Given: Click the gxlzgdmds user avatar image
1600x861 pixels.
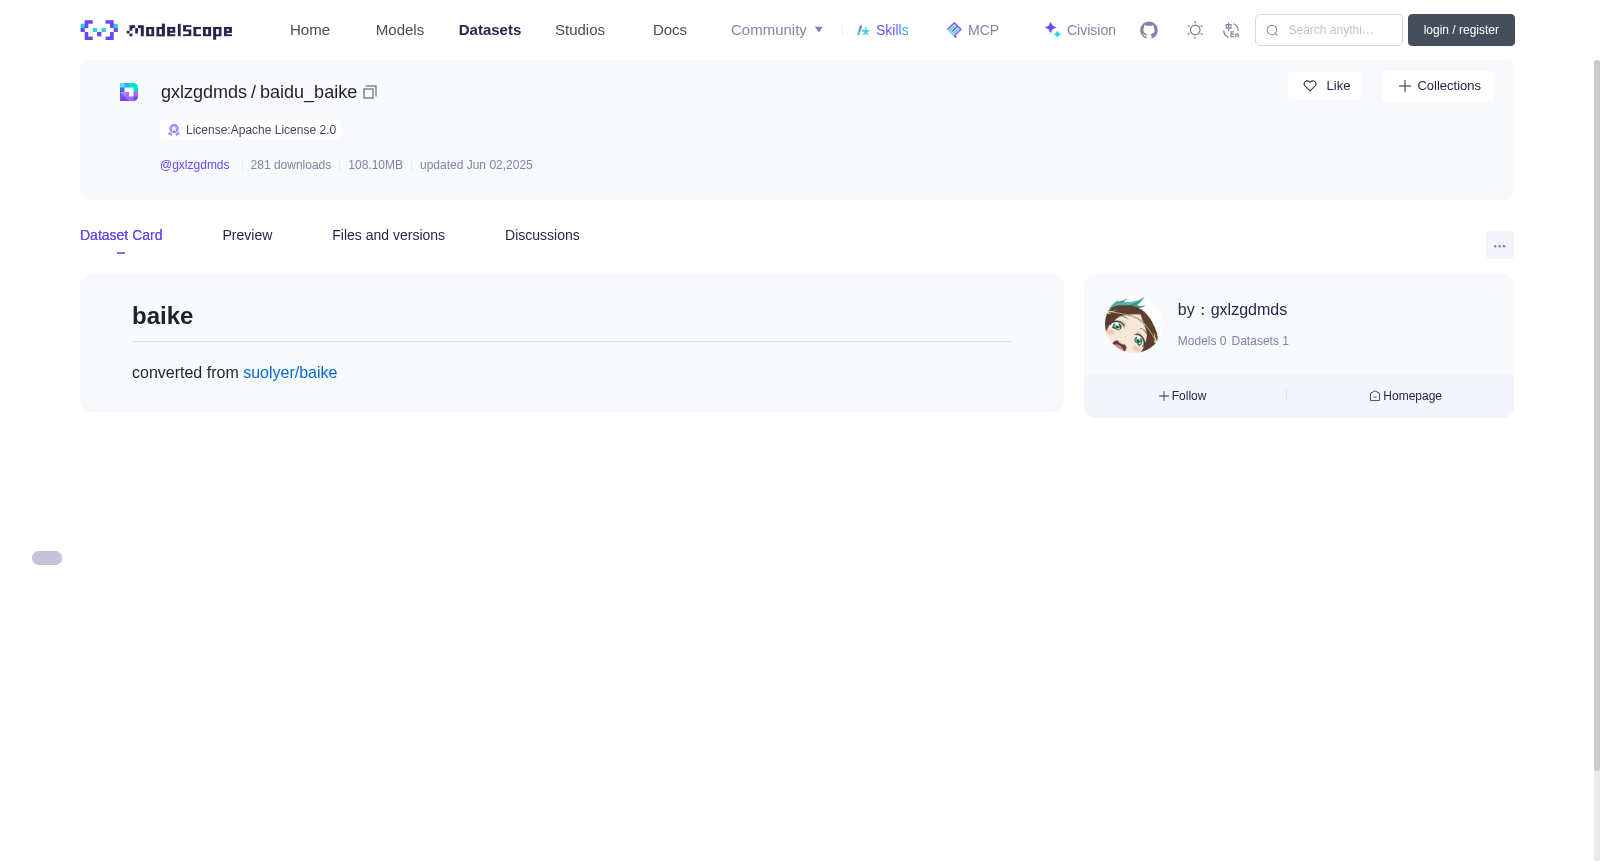Looking at the screenshot, I should click(1132, 324).
